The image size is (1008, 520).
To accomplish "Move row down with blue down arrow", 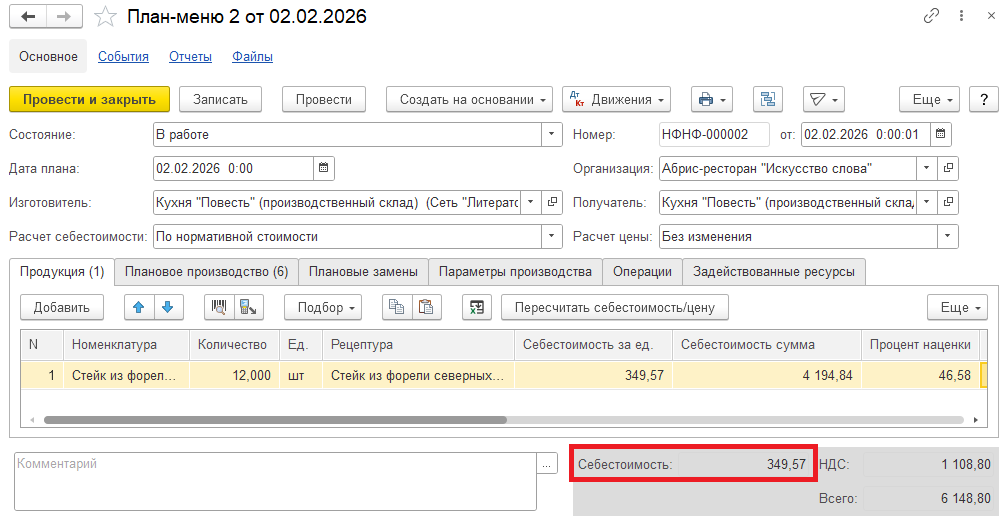I will 168,307.
